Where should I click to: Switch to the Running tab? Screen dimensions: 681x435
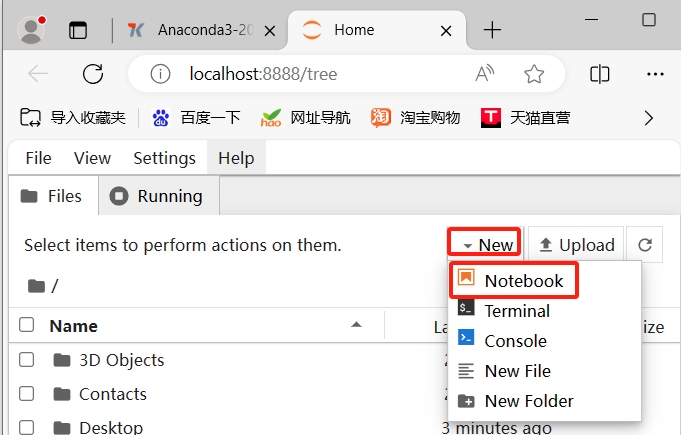(x=159, y=196)
